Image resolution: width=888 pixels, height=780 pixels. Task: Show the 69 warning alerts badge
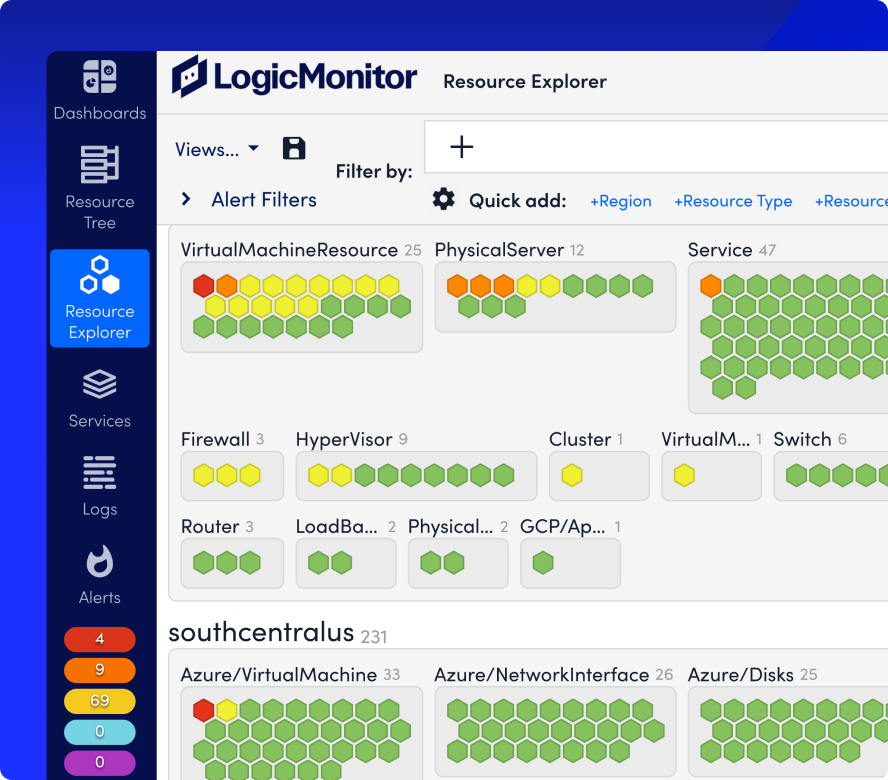(x=100, y=701)
